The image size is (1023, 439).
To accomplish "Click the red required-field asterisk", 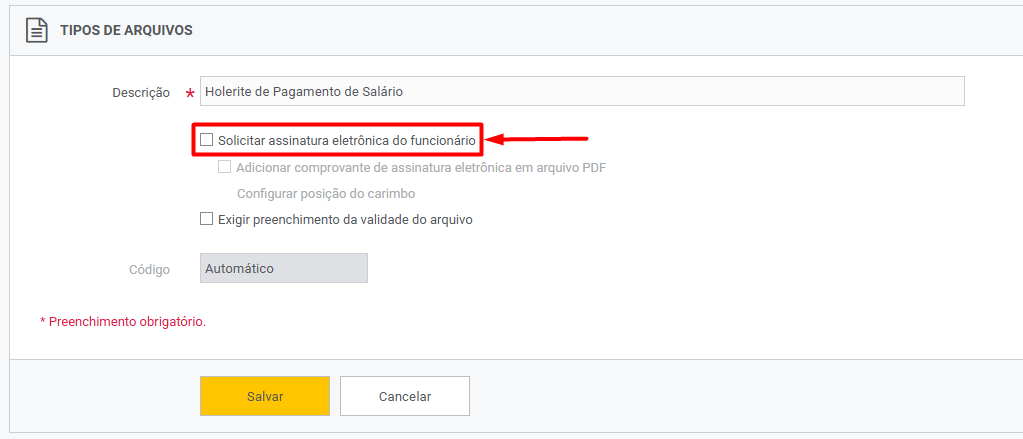I will click(190, 95).
